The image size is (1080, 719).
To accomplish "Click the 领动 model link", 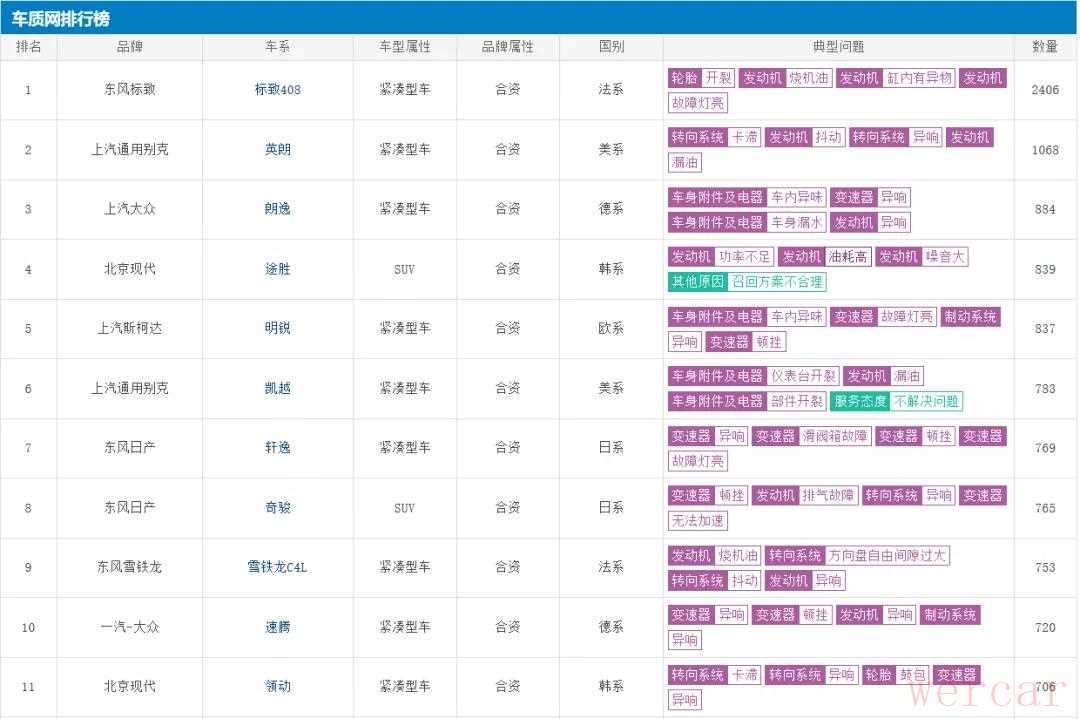I will pos(277,686).
